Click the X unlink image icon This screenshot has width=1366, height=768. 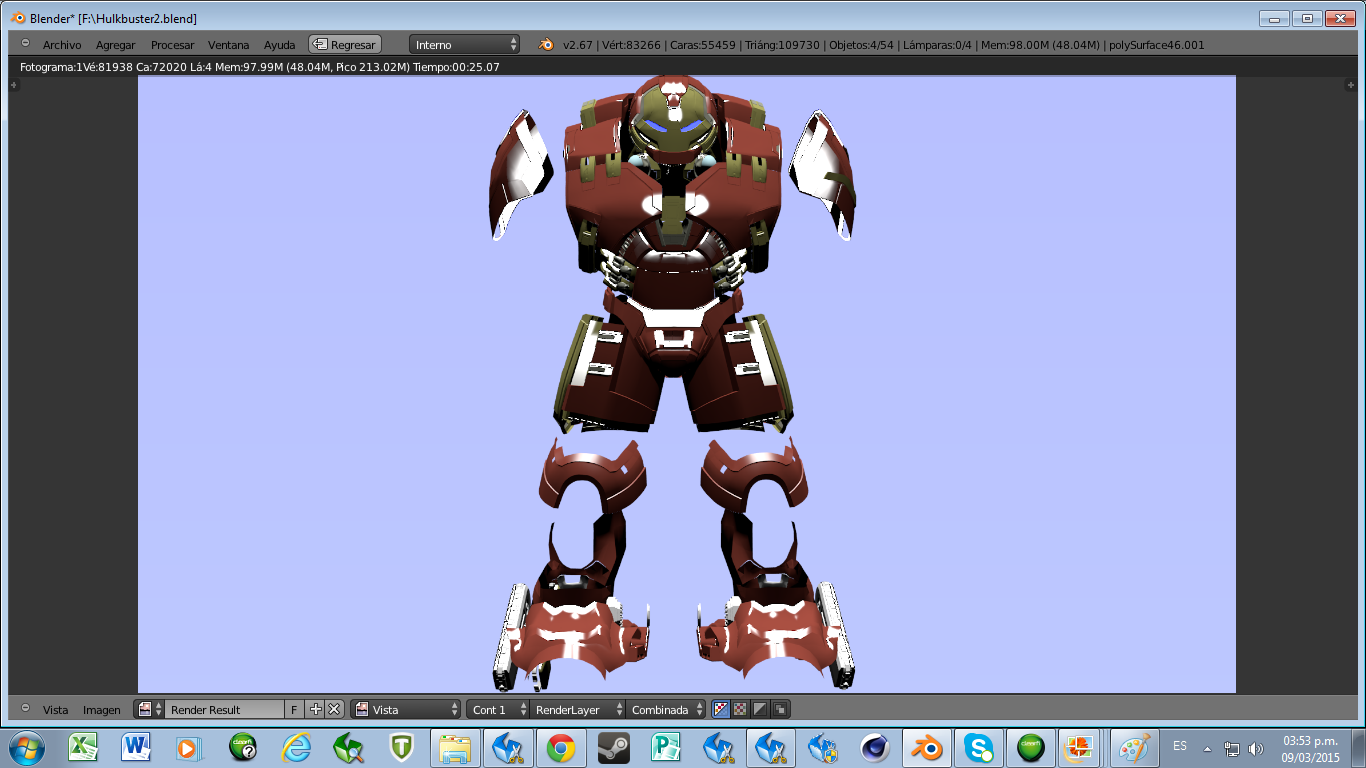334,709
